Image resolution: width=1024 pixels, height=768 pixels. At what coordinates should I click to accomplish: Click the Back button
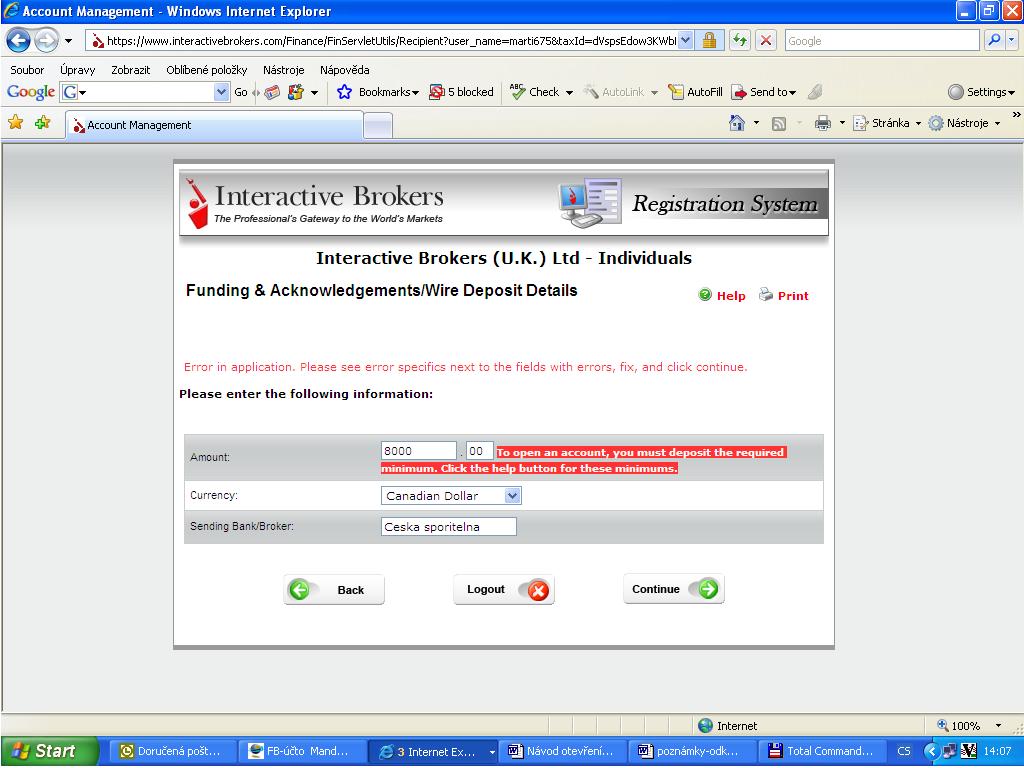pos(334,590)
